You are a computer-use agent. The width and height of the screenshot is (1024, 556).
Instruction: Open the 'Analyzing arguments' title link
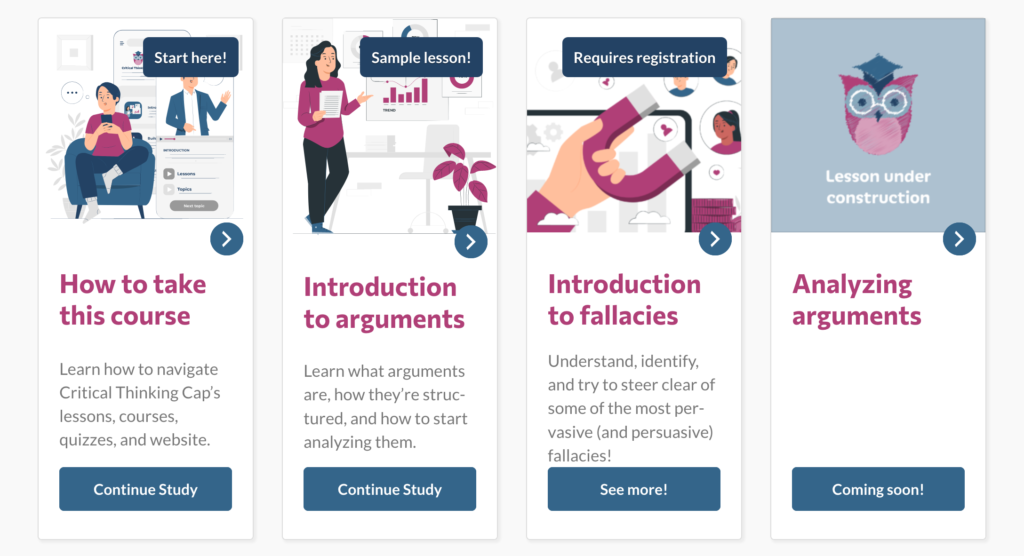point(857,300)
